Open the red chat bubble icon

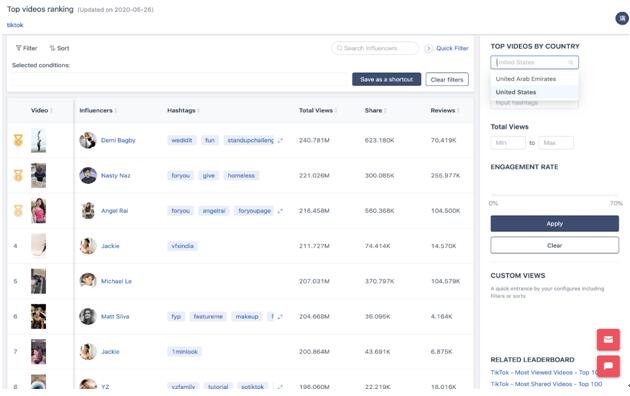(608, 366)
